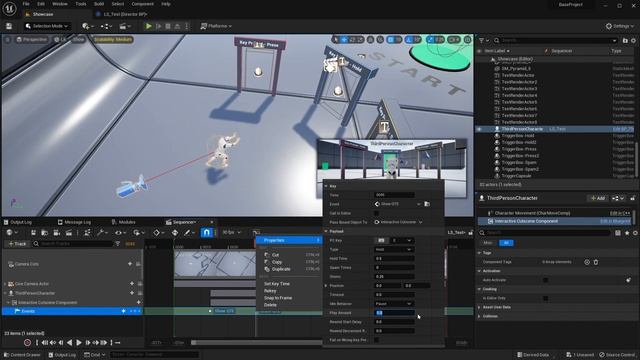
Task: Click the All filter toggle in Details
Action: tap(506, 243)
